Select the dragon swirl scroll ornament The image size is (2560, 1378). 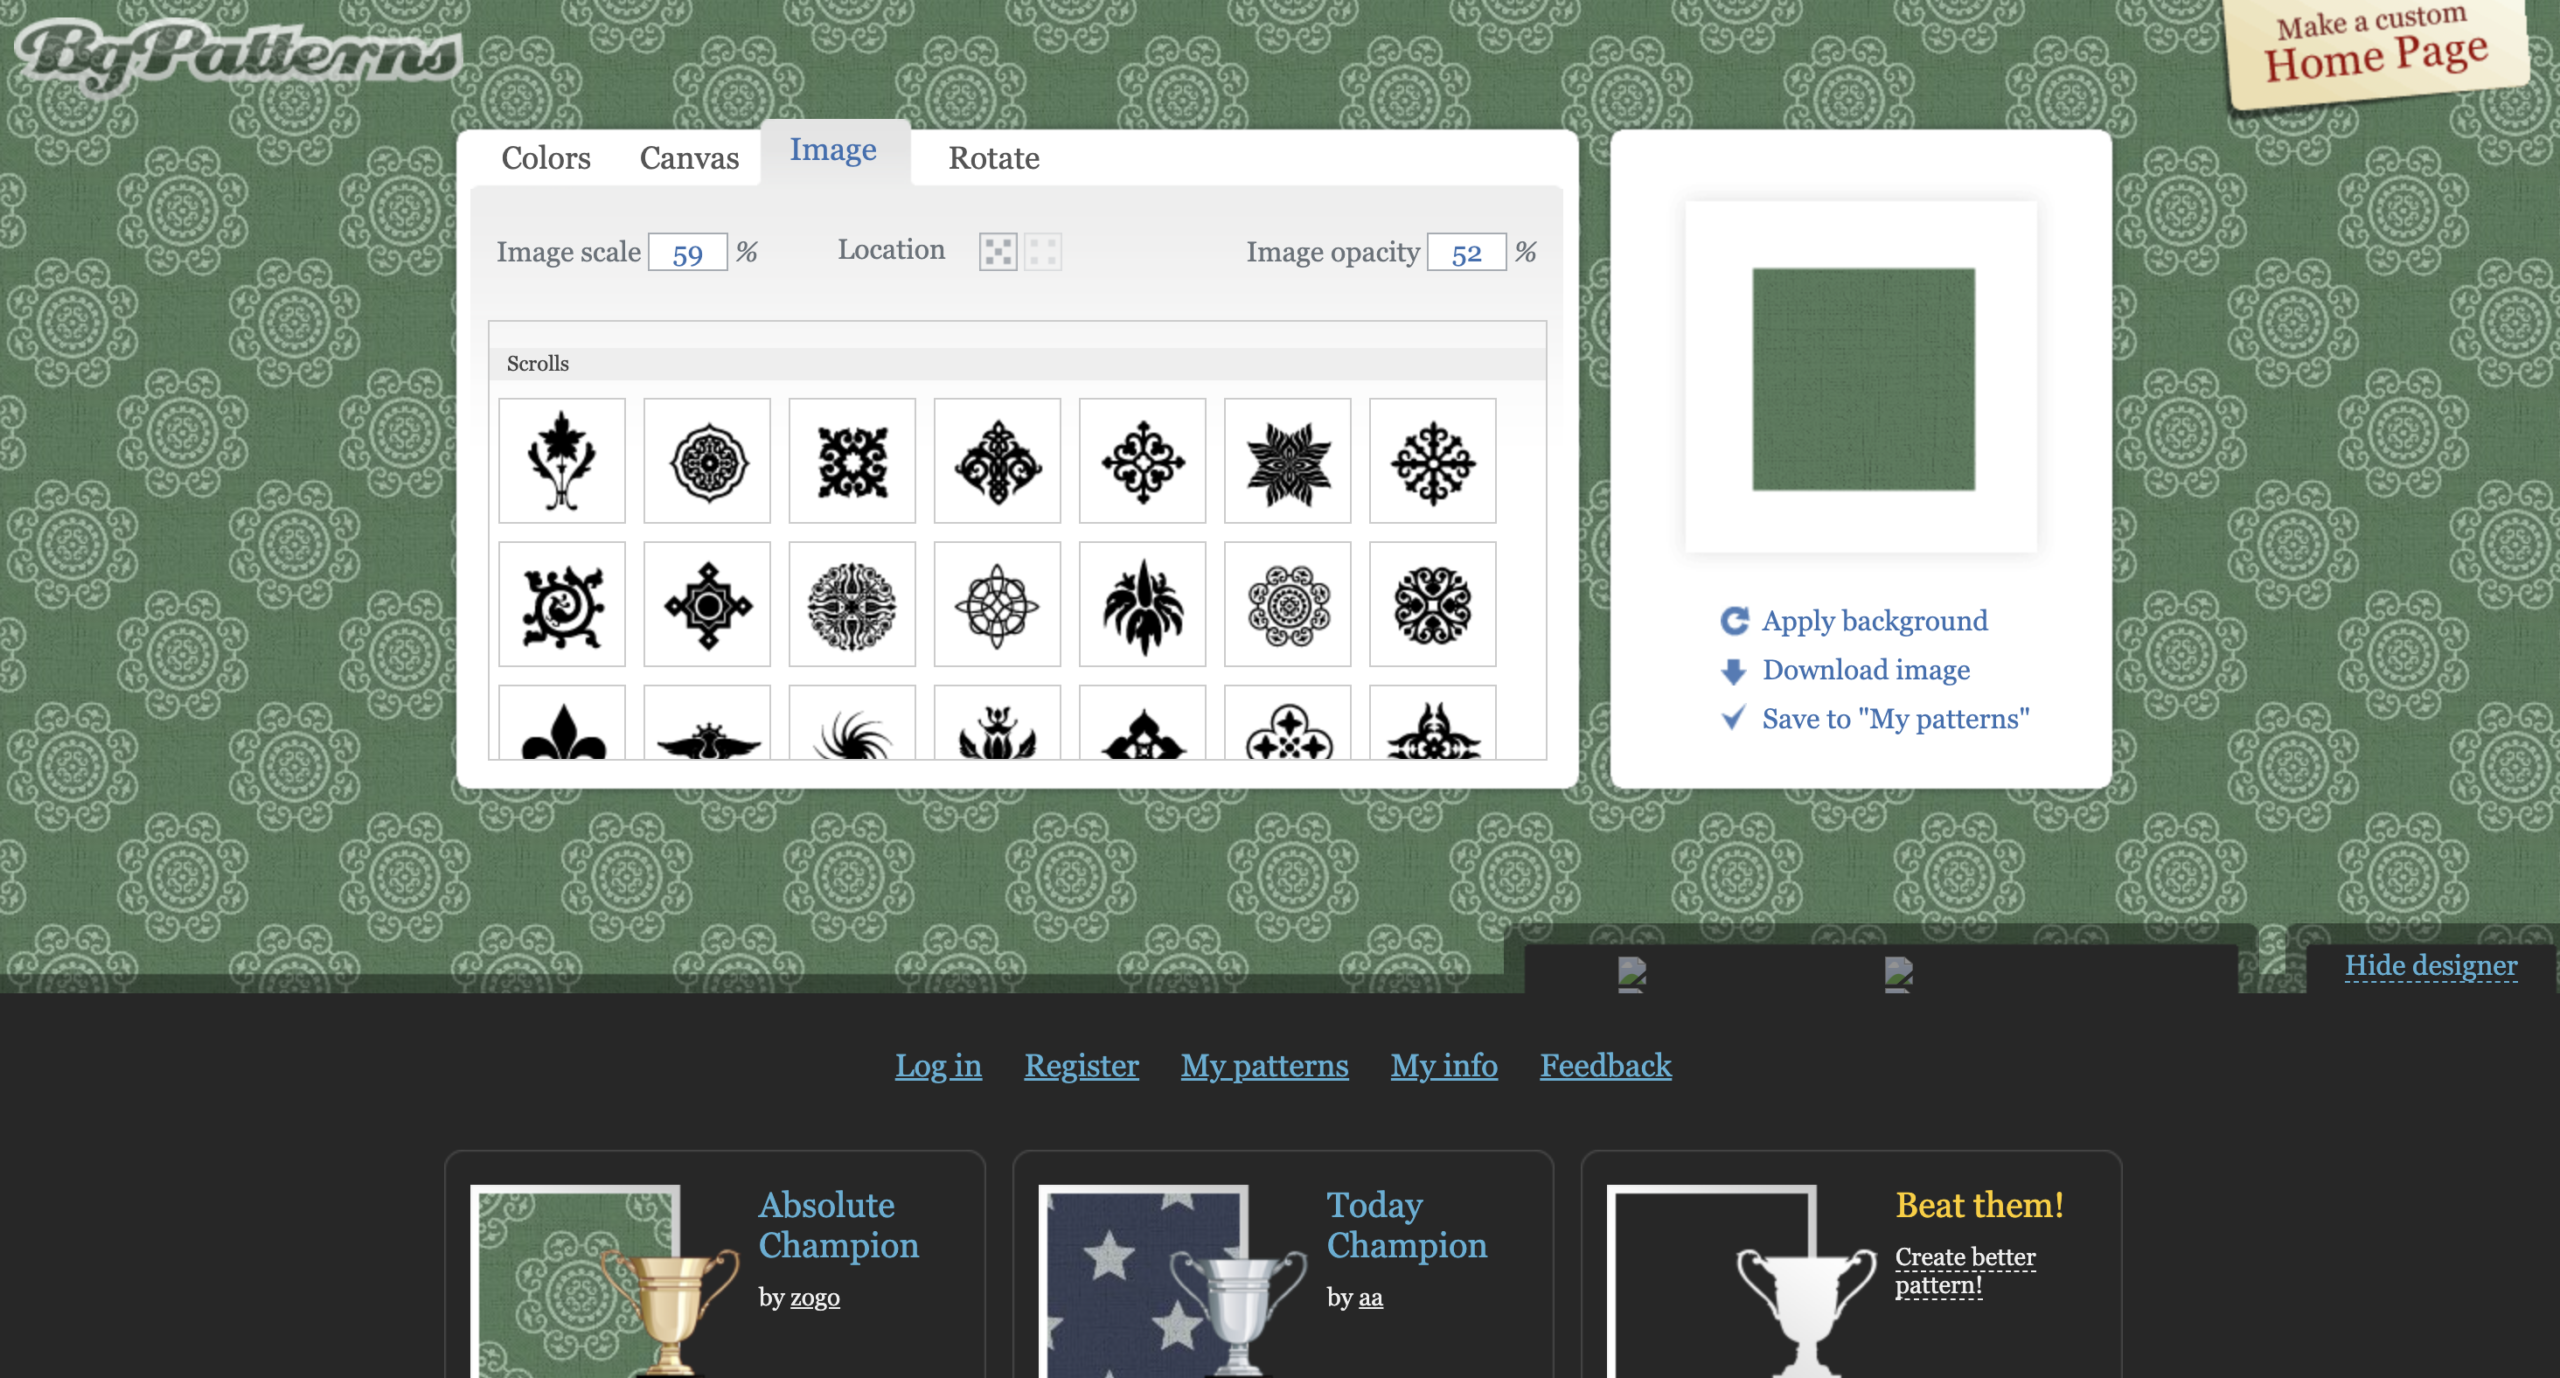[561, 605]
